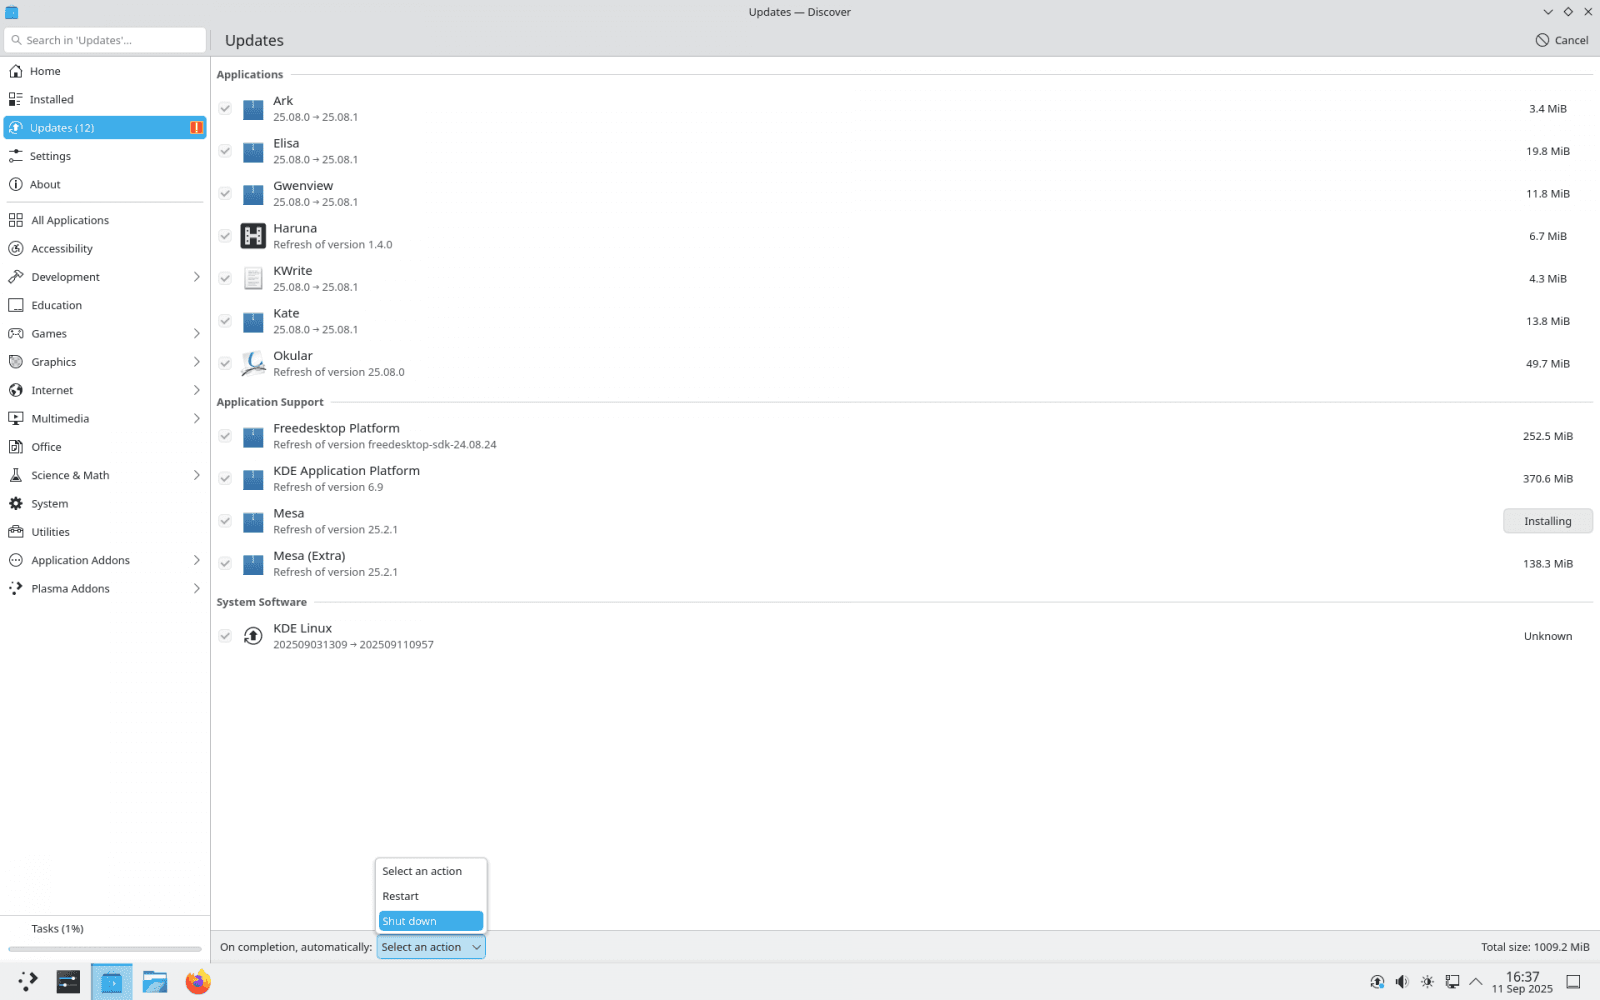Open Discover Settings from sidebar
1600x1000 pixels.
[x=105, y=156]
